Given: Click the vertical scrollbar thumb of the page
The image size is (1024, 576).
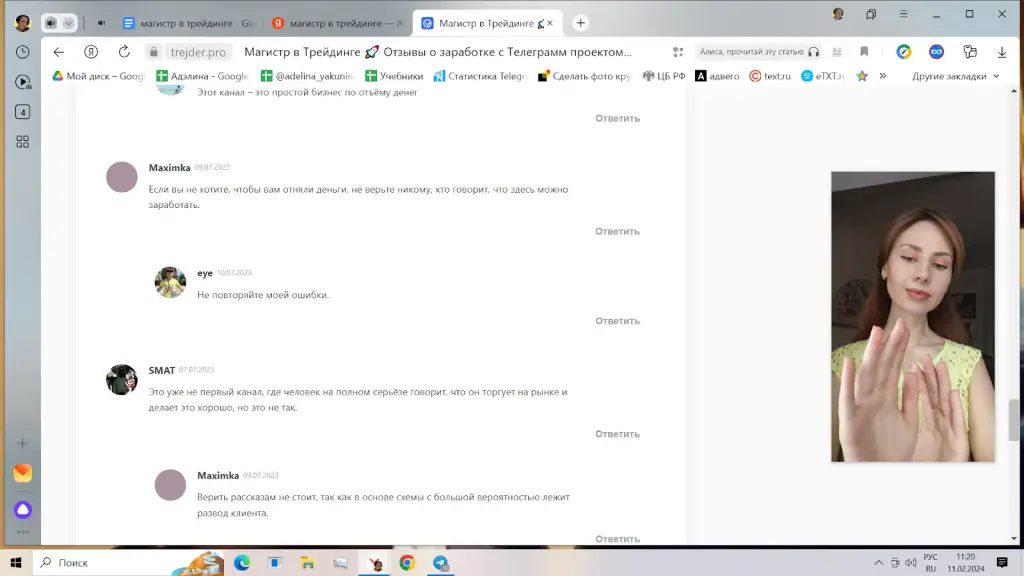Looking at the screenshot, I should pos(1014,420).
